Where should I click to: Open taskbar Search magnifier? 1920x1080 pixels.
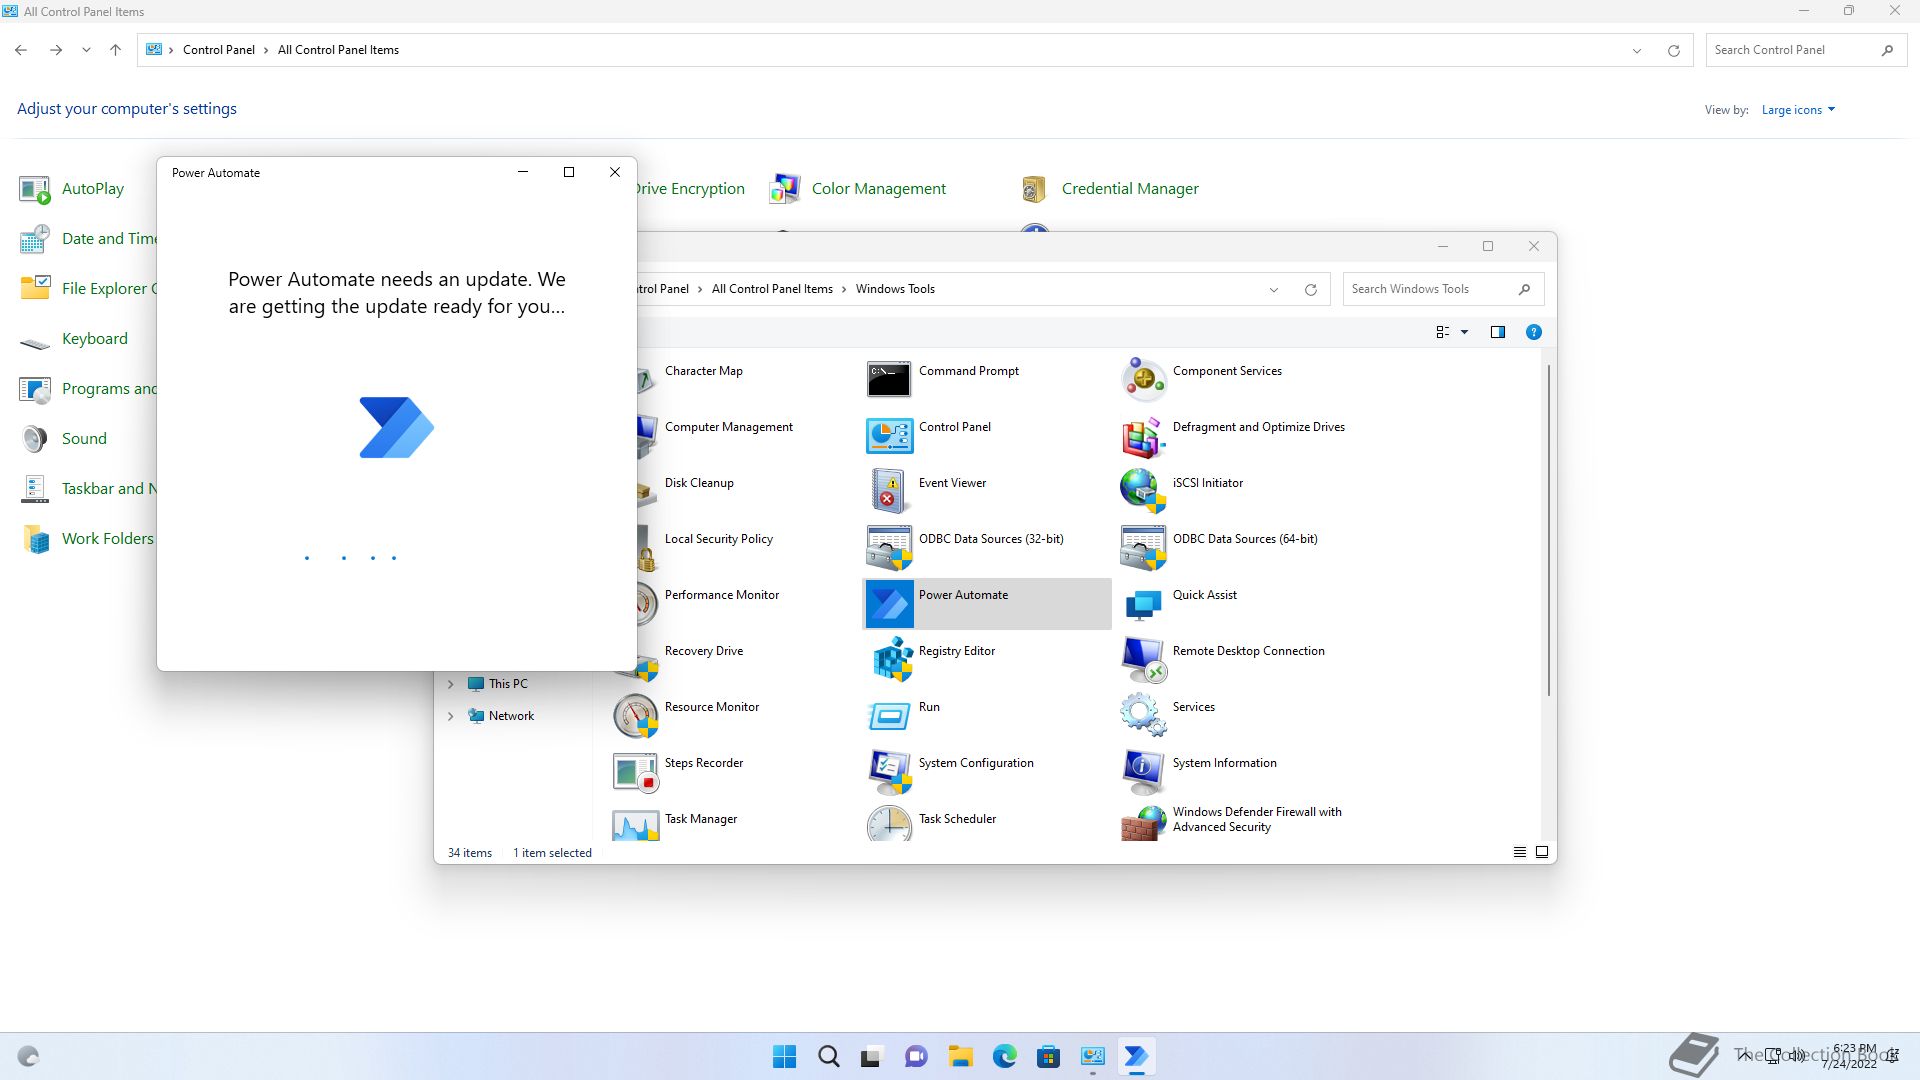click(x=828, y=1056)
